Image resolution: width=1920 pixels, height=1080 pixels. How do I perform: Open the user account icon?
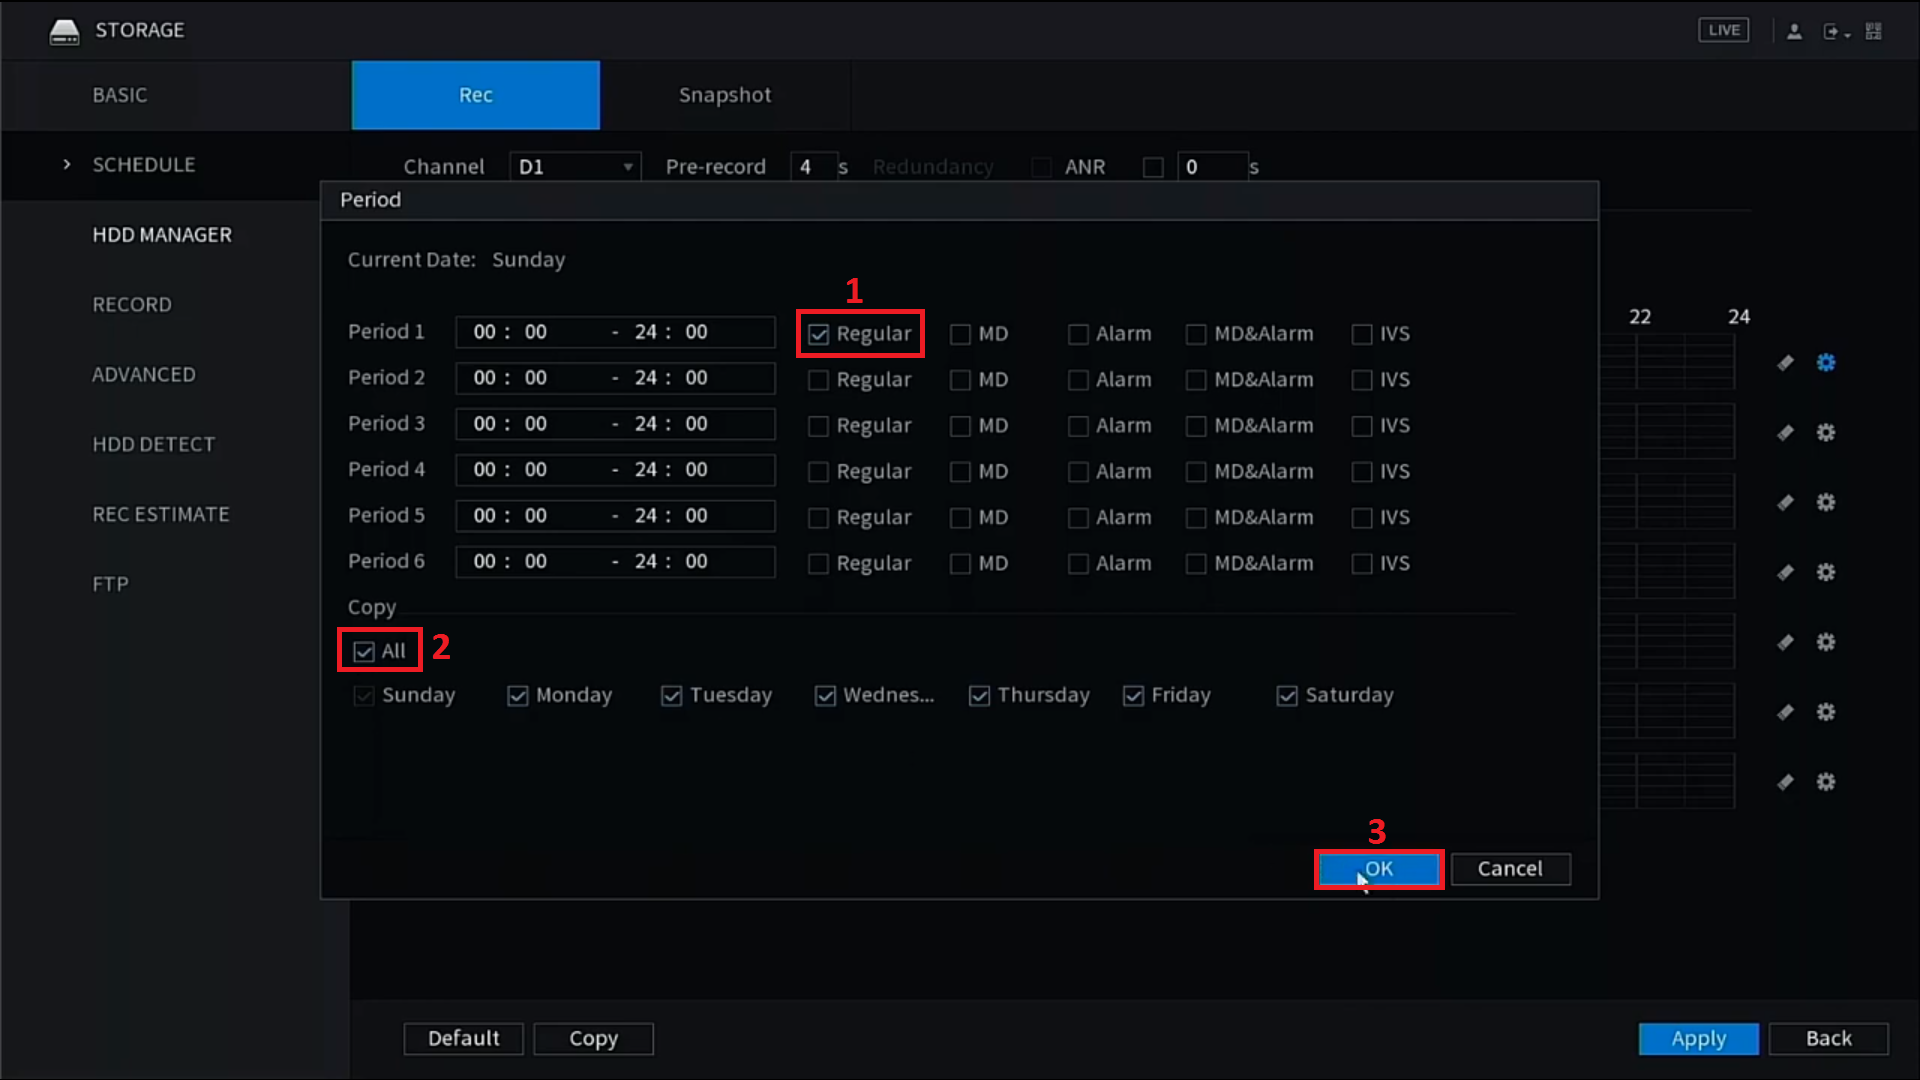pos(1794,31)
